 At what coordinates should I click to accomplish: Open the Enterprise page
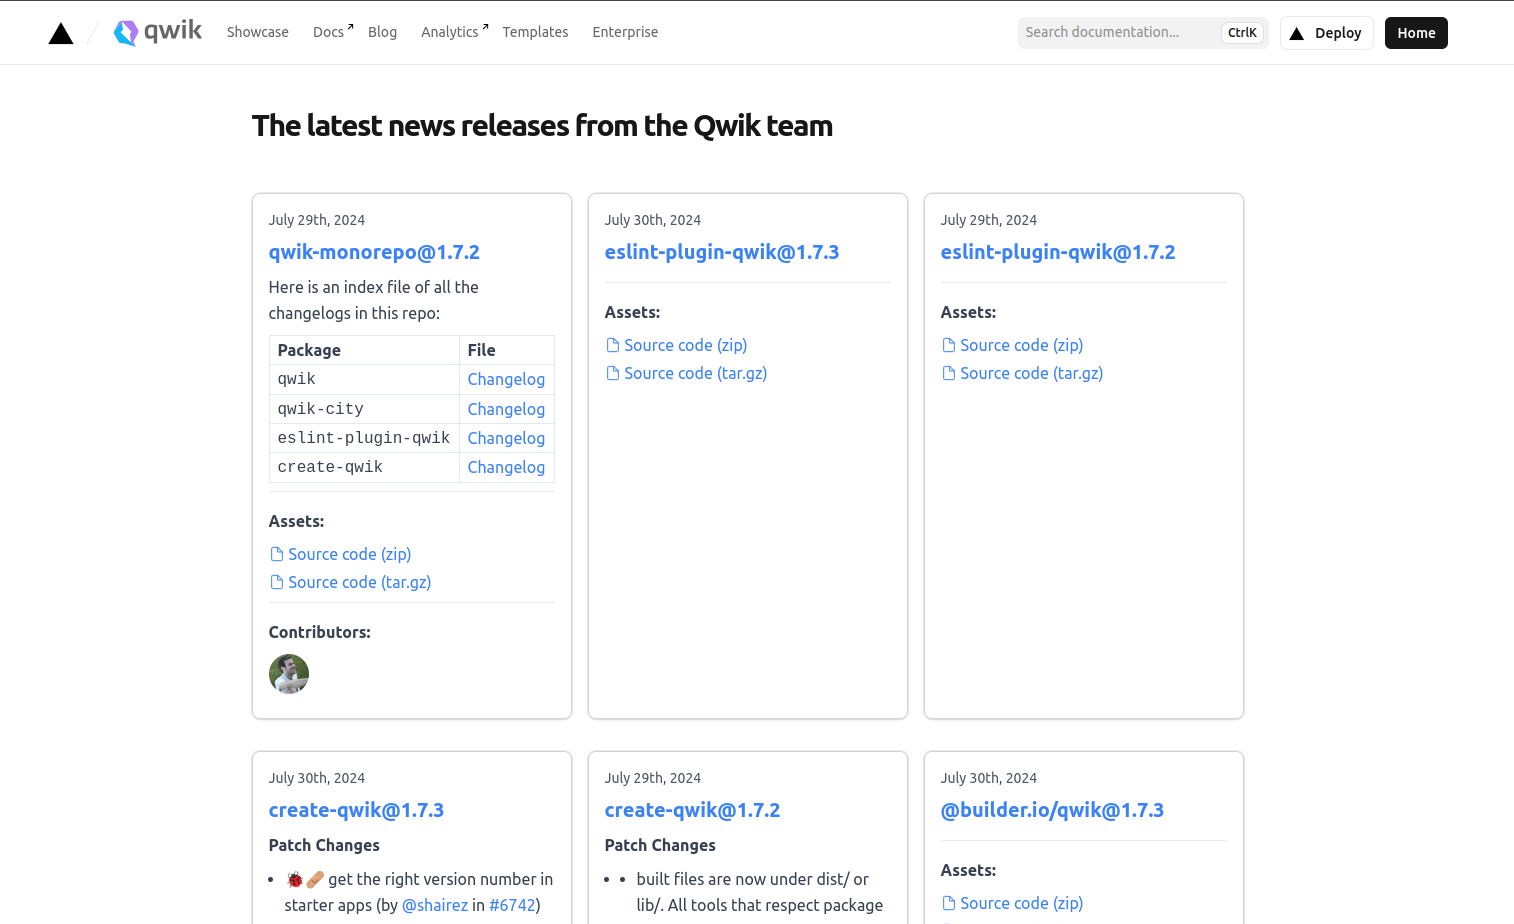pyautogui.click(x=625, y=32)
